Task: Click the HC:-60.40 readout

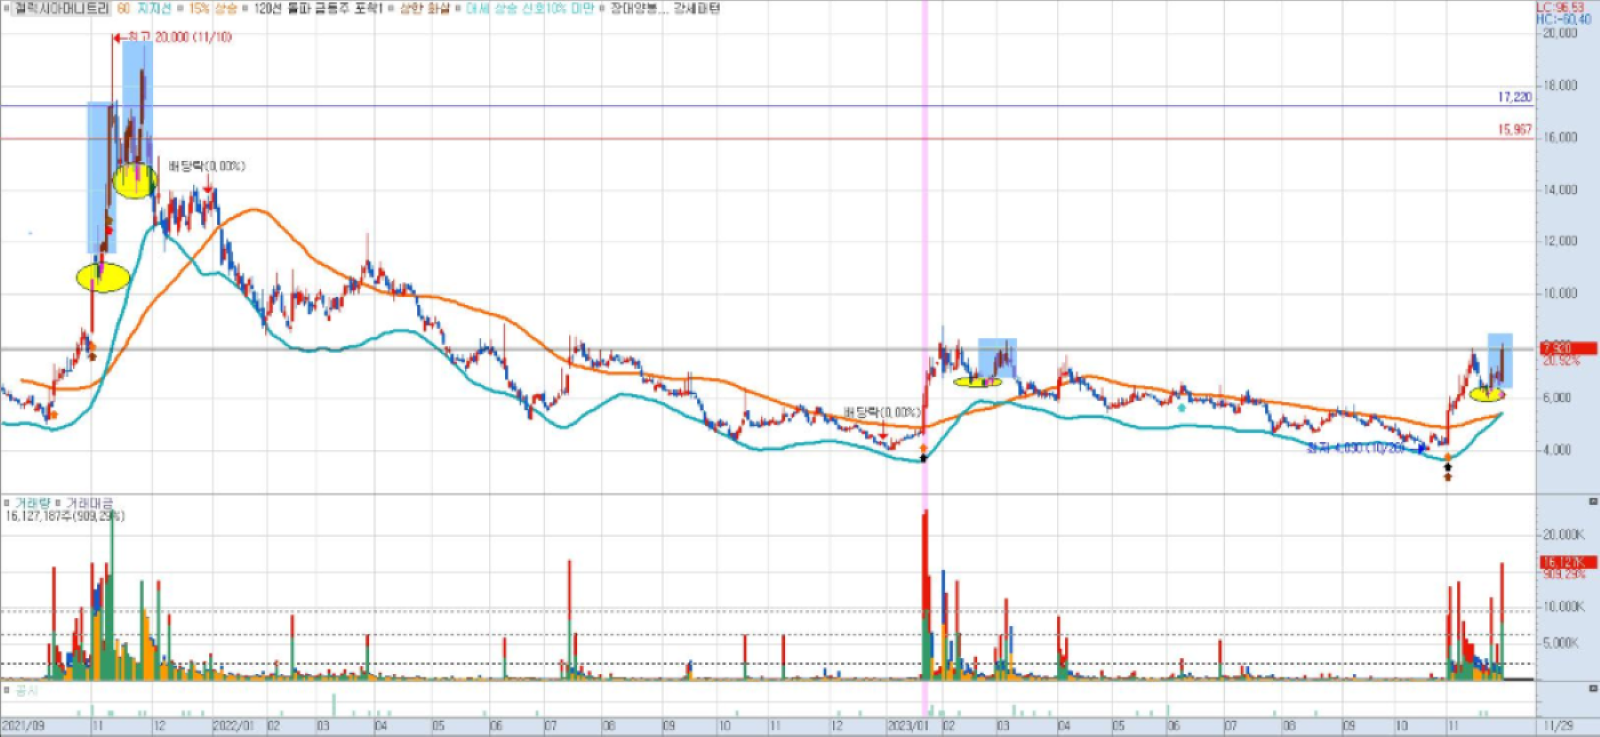Action: pyautogui.click(x=1564, y=19)
